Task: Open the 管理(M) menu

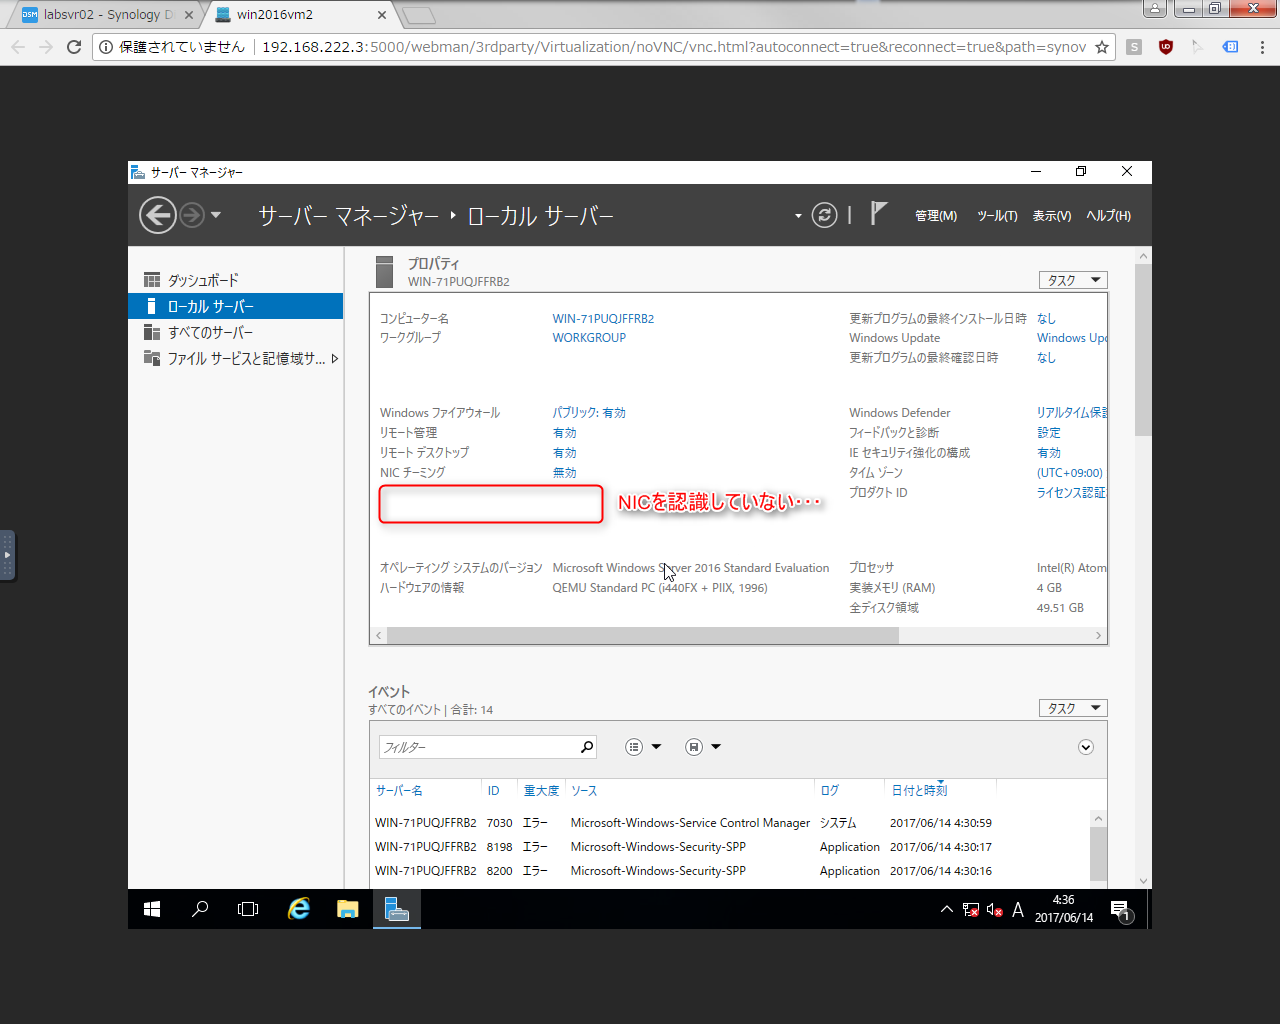Action: (x=936, y=216)
